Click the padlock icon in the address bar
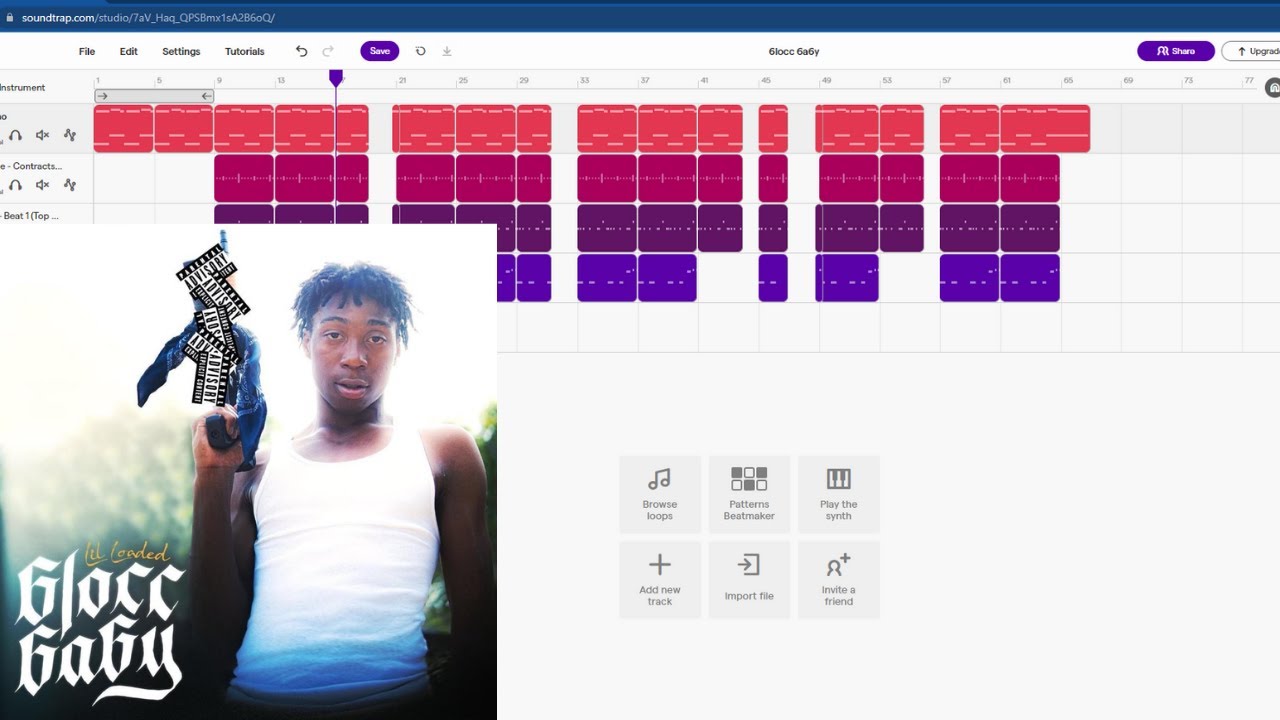The height and width of the screenshot is (720, 1280). click(x=10, y=18)
